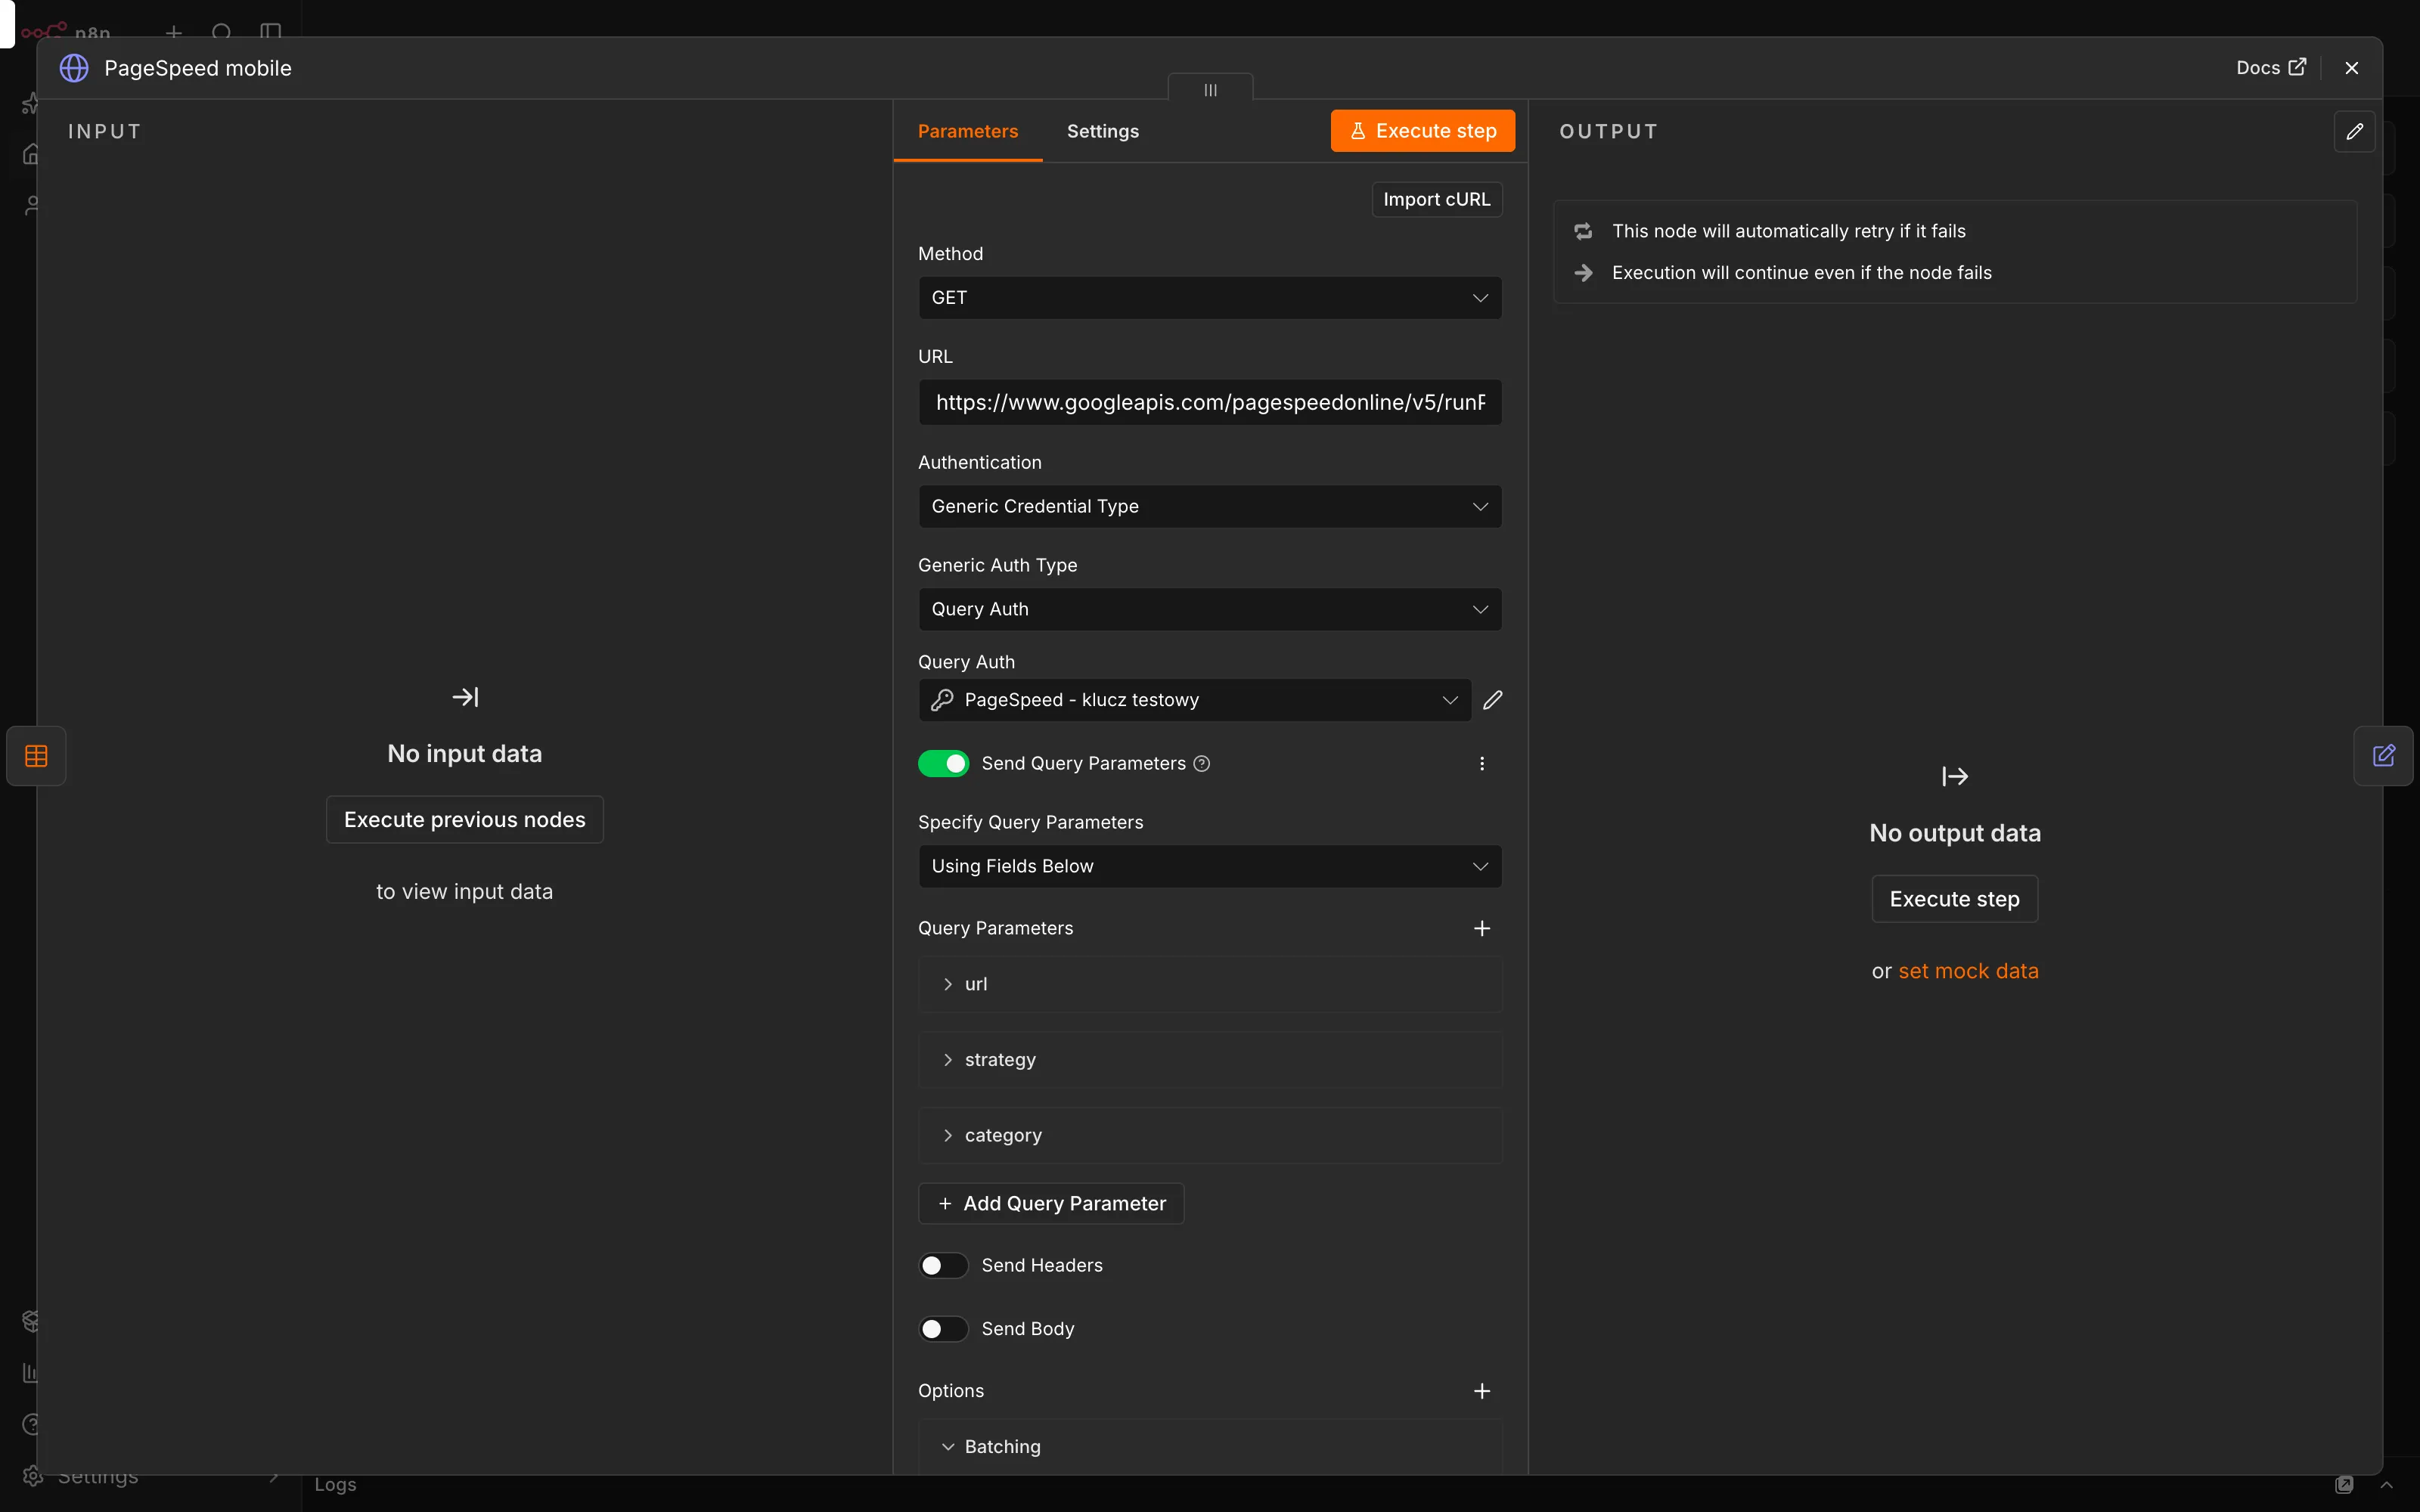
Task: Click the chevron-up icon in the Logs bar
Action: tap(2386, 1485)
